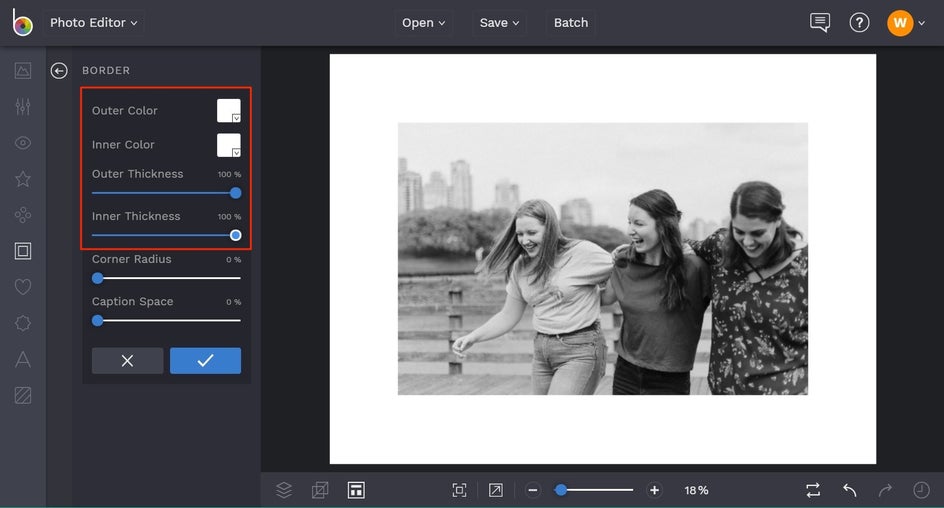
Task: Open the Inner Color swatch picker
Action: coord(229,145)
